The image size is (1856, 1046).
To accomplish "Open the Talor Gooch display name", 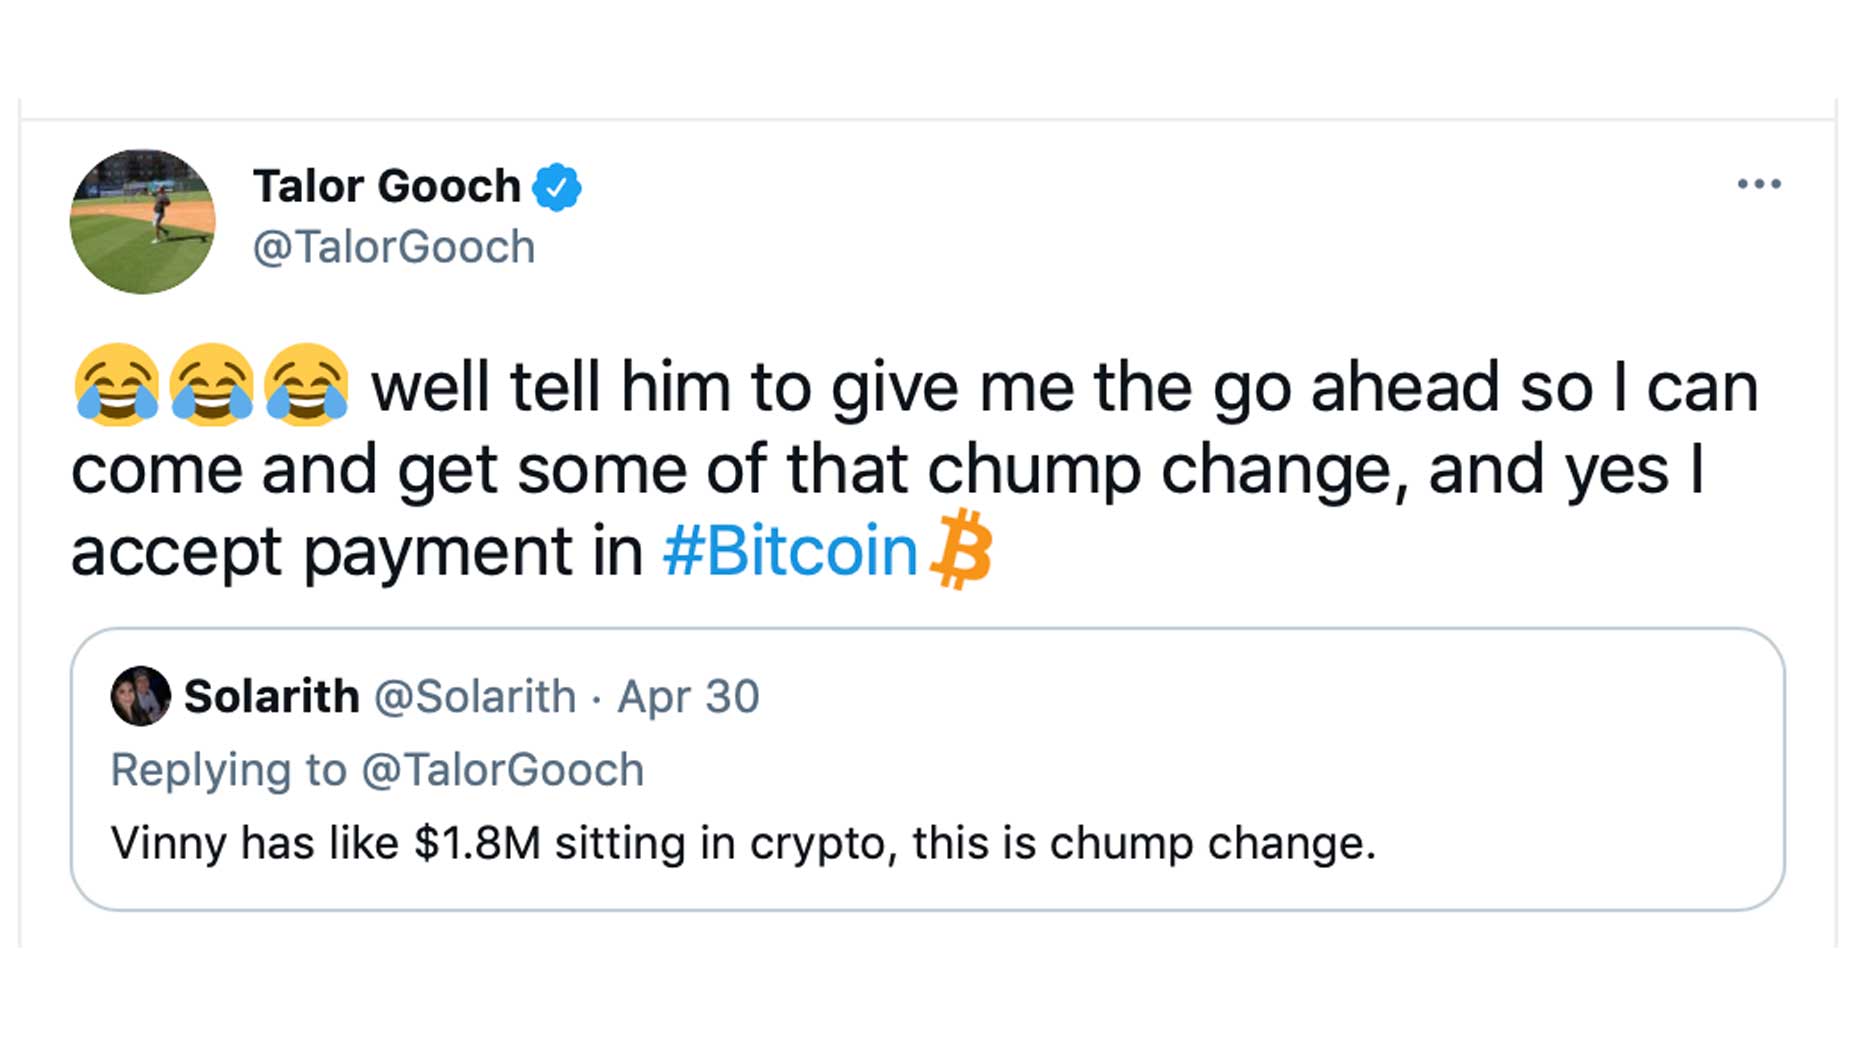I will point(387,187).
